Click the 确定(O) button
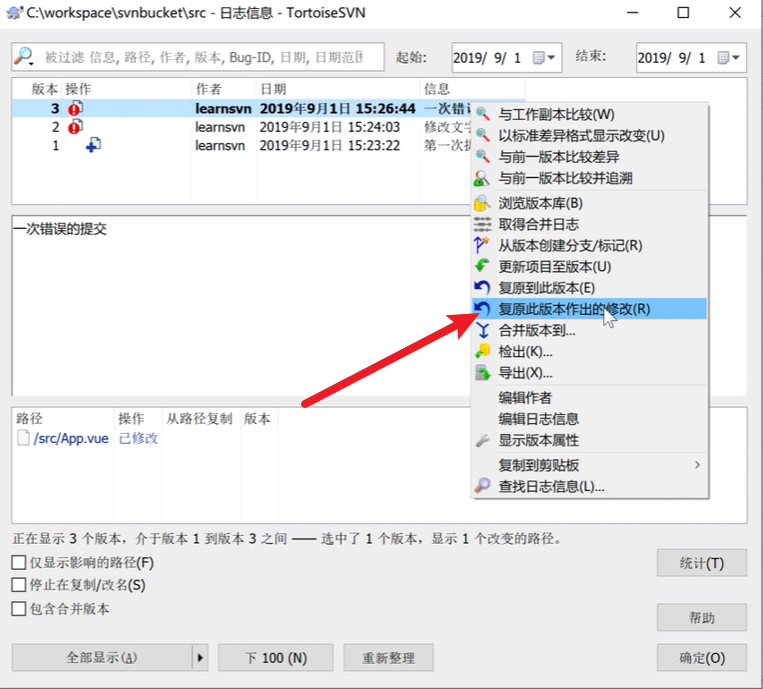 point(701,658)
